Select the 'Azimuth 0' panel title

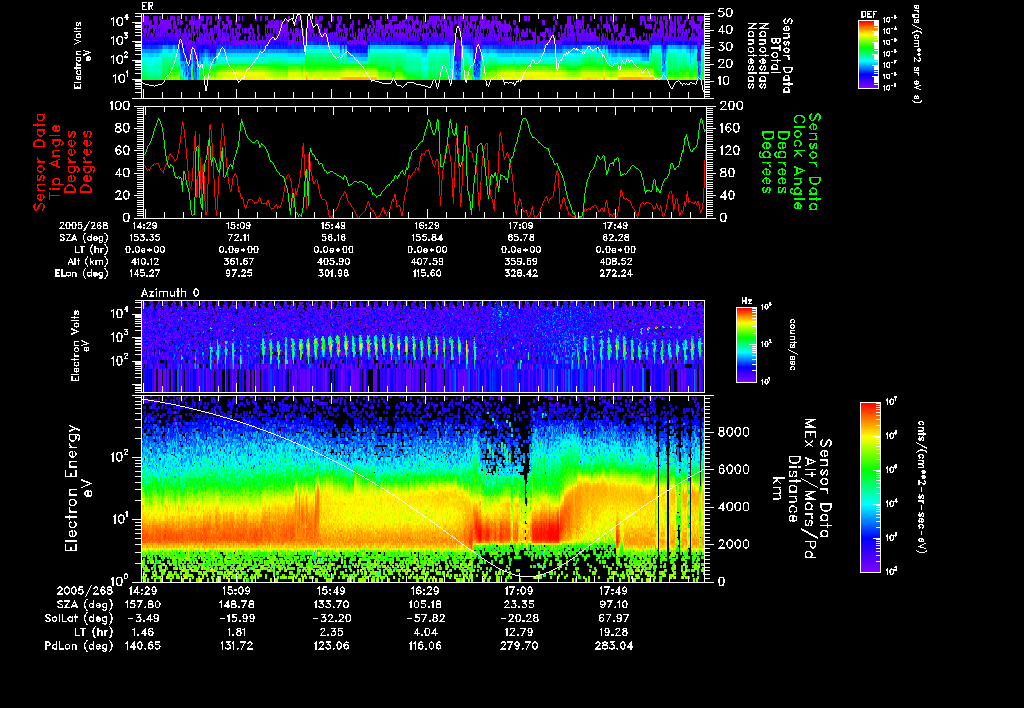click(170, 293)
